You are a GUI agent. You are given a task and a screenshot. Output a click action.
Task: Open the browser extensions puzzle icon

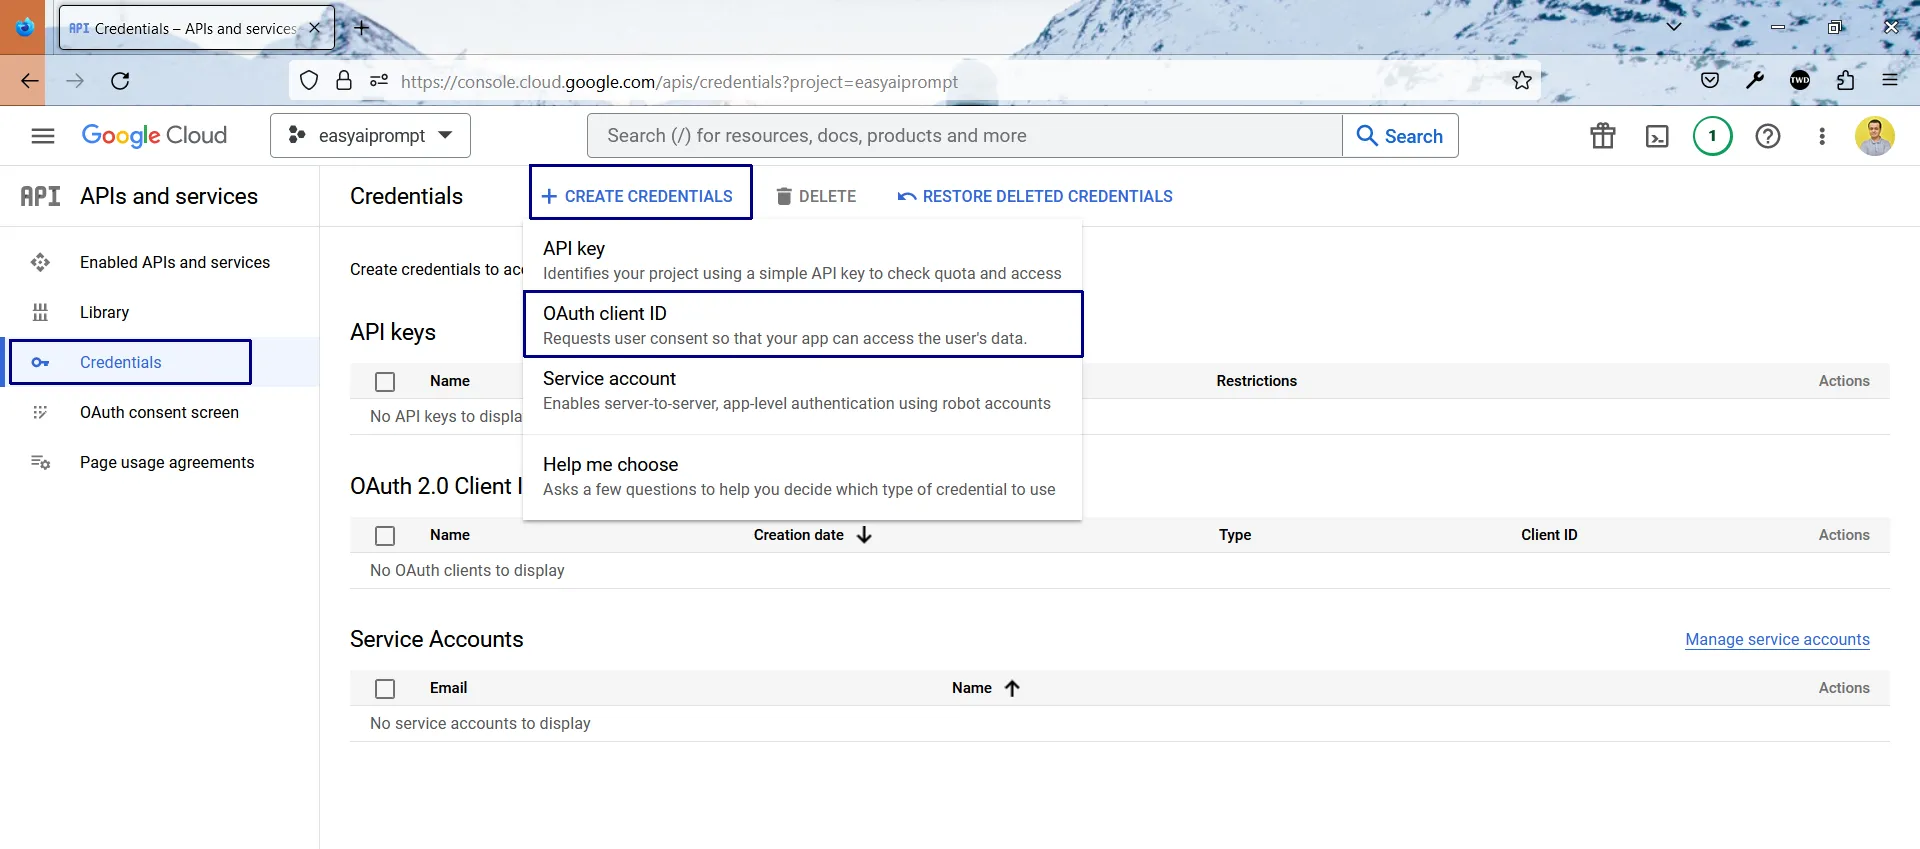tap(1845, 81)
